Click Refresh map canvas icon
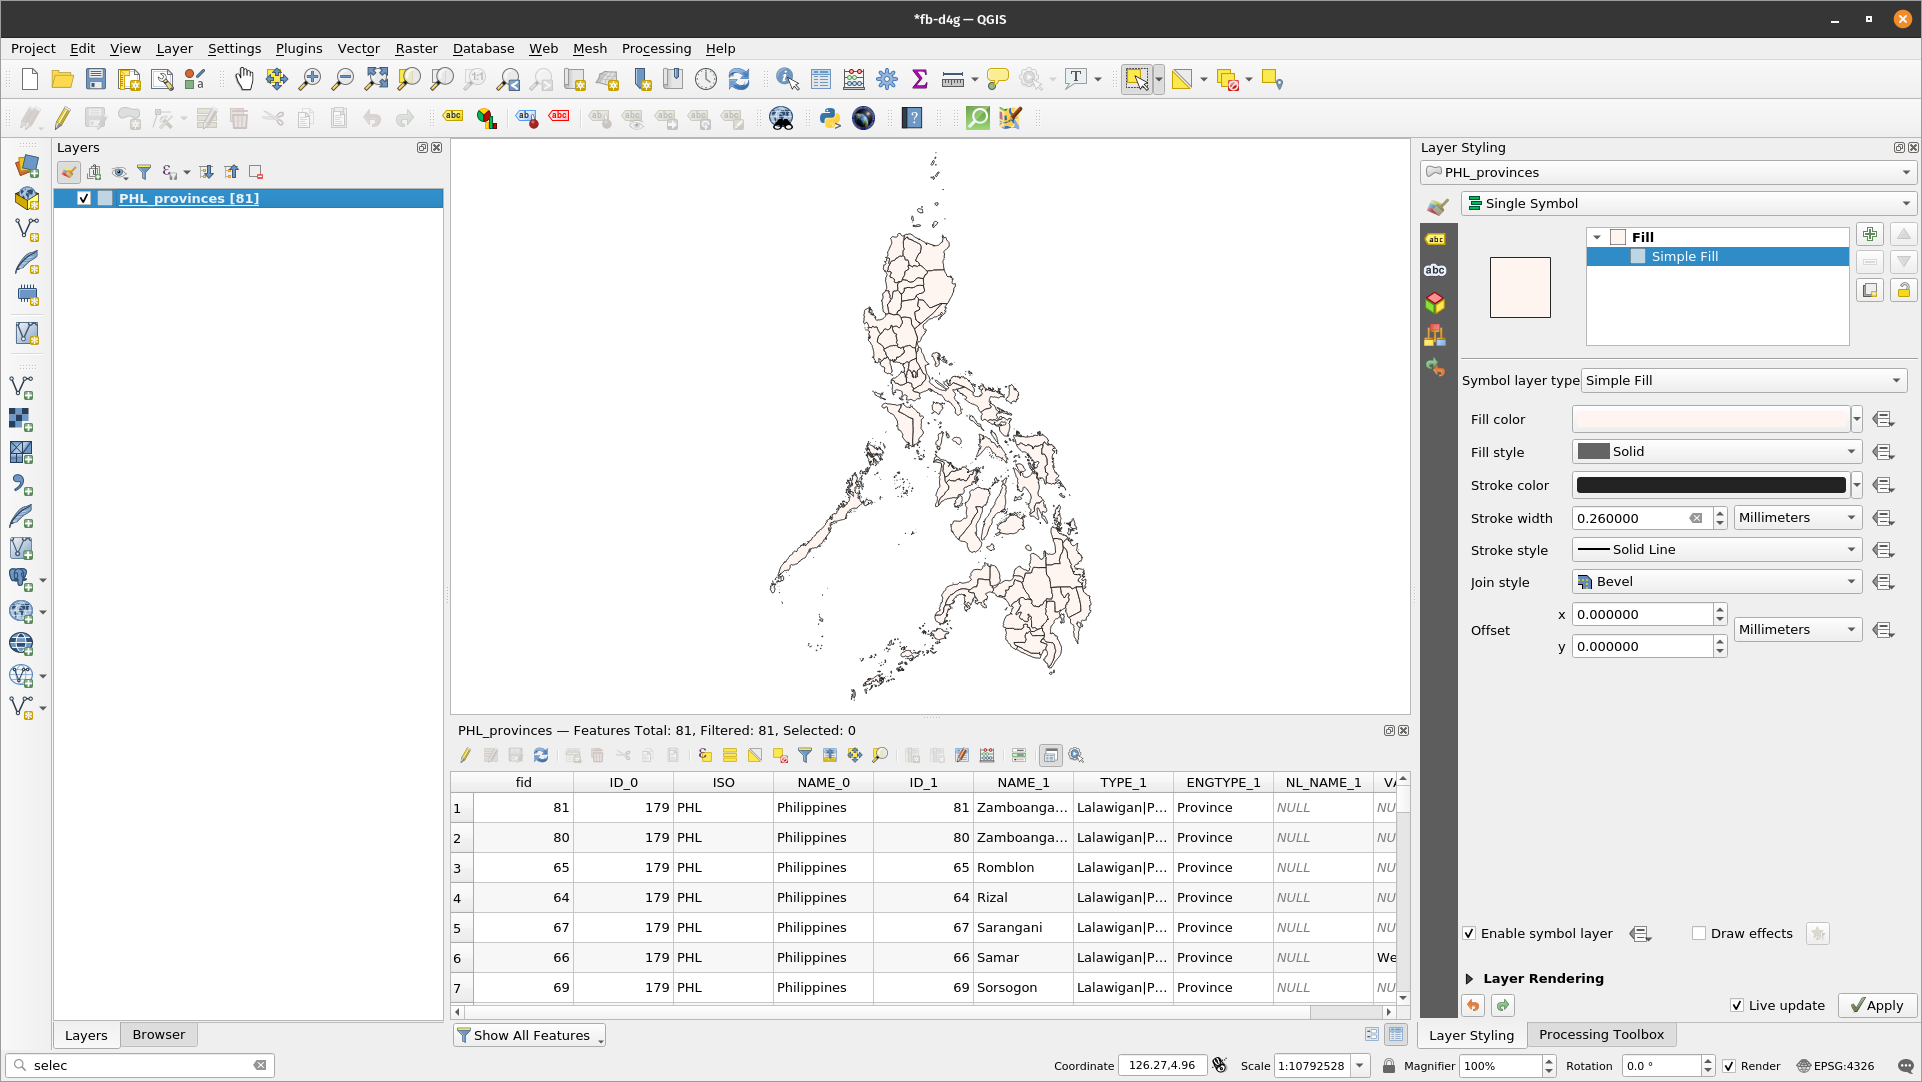The image size is (1922, 1082). (x=739, y=79)
